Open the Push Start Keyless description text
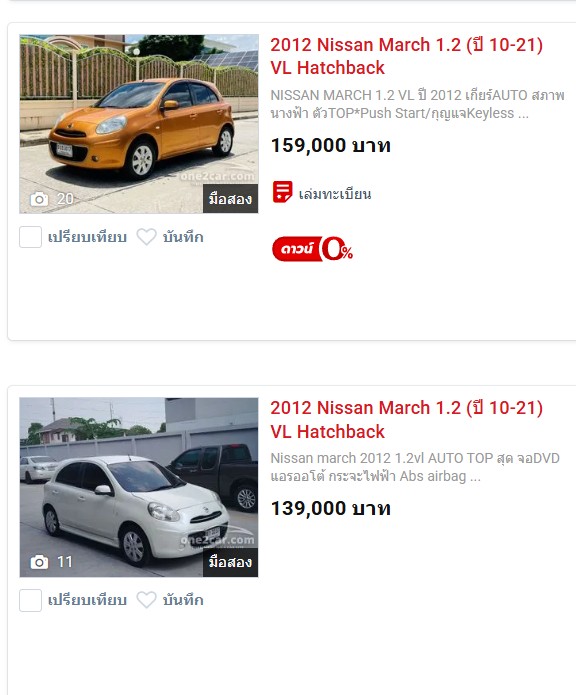 [417, 104]
